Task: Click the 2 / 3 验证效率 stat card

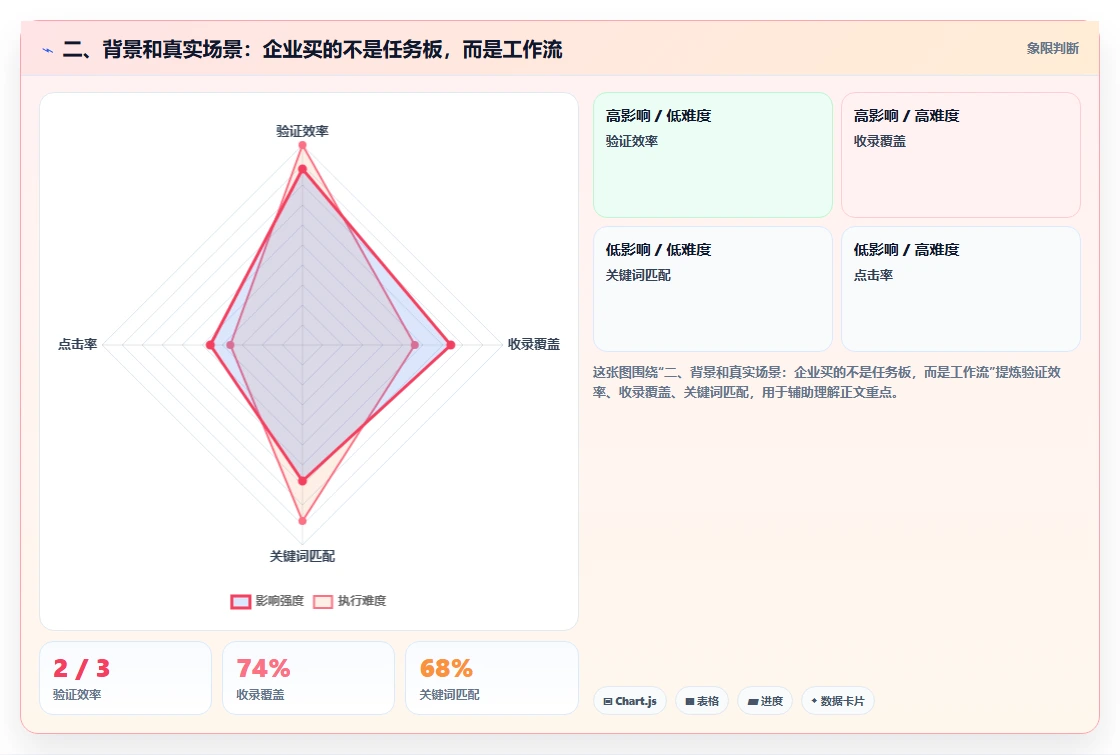Action: 125,678
